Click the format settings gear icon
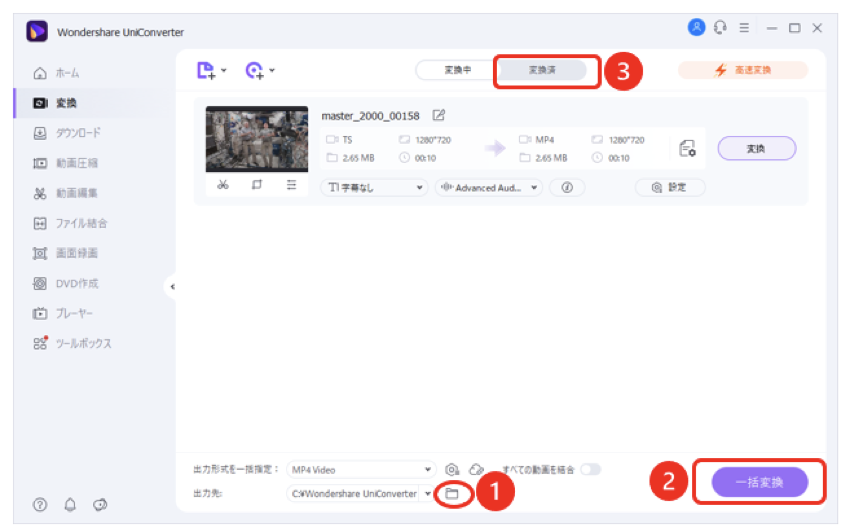 pyautogui.click(x=452, y=470)
